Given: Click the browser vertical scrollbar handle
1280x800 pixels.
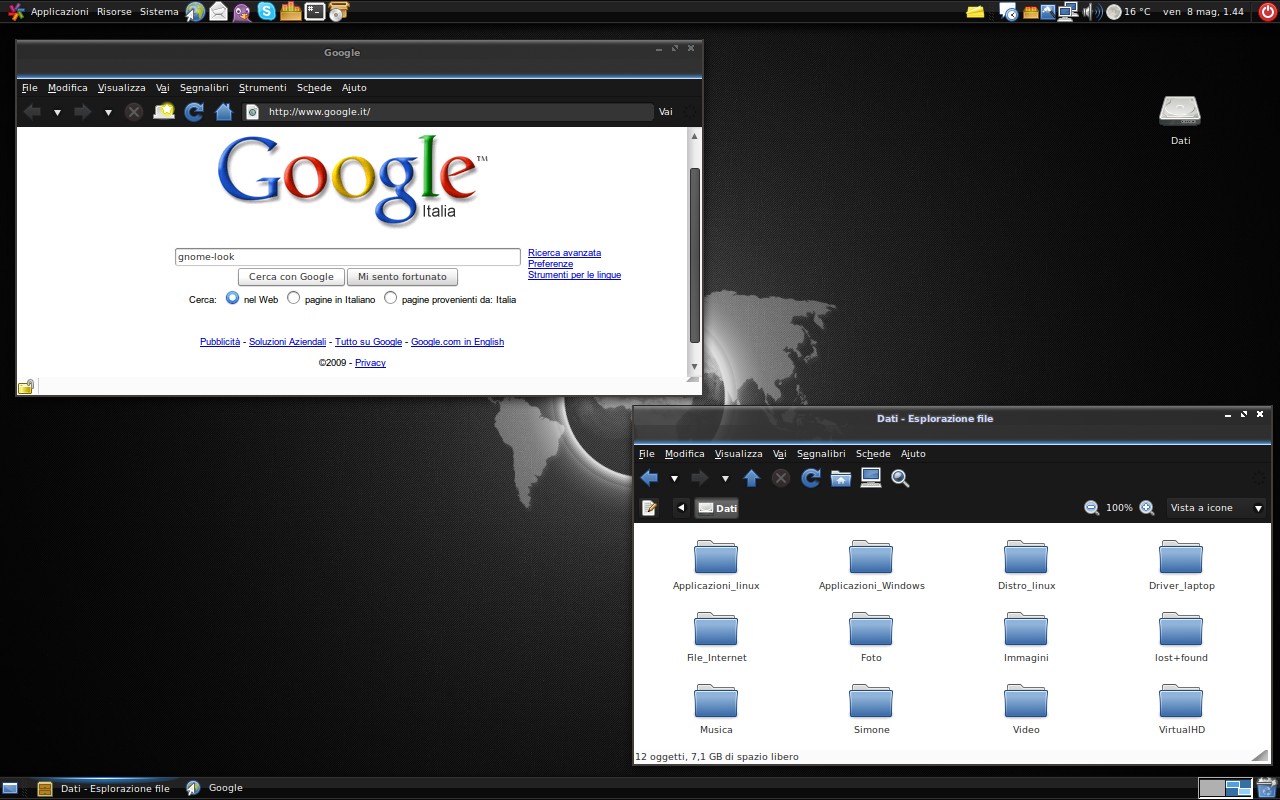Looking at the screenshot, I should point(695,256).
